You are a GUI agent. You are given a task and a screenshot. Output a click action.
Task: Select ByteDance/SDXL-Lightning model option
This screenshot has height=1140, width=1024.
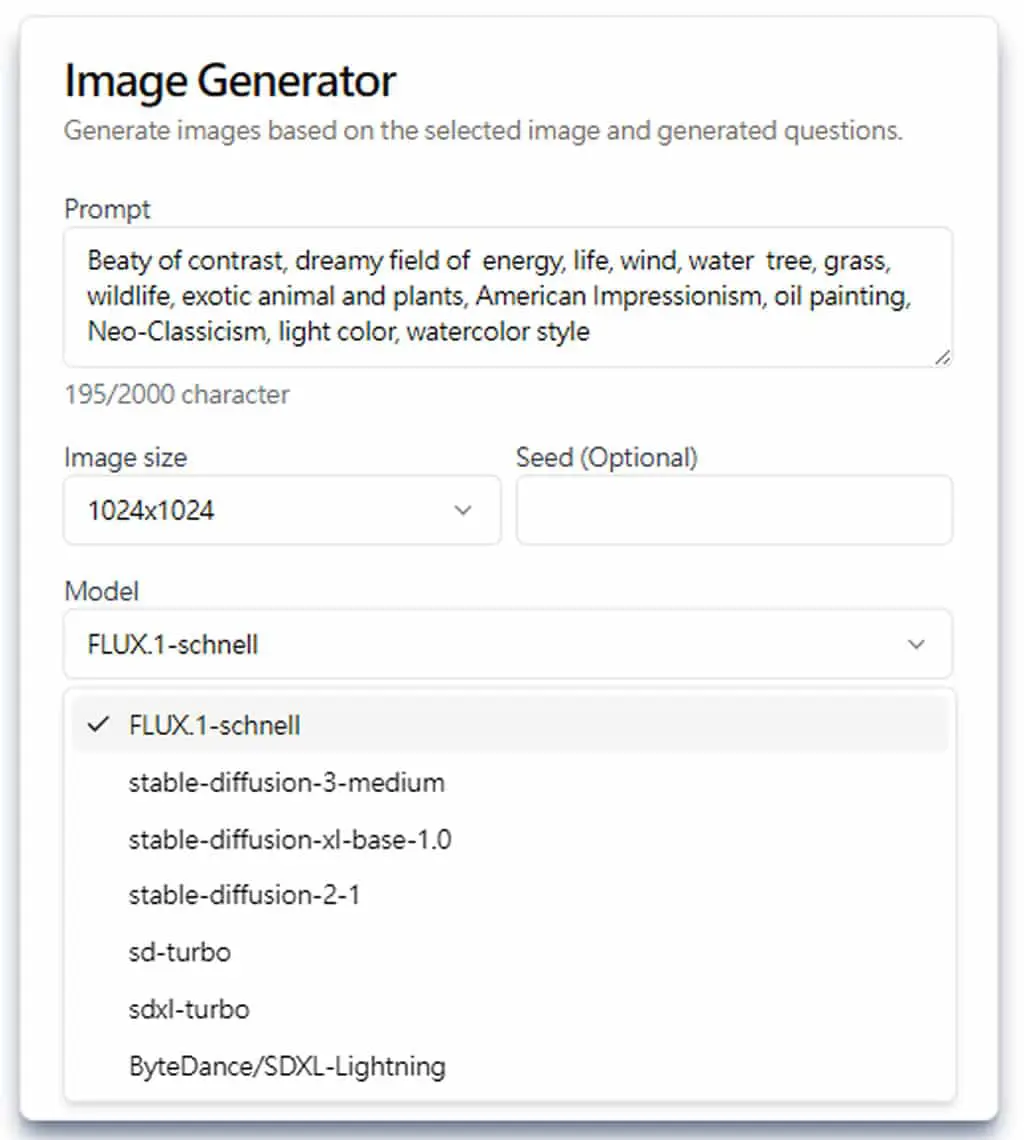pos(509,1067)
